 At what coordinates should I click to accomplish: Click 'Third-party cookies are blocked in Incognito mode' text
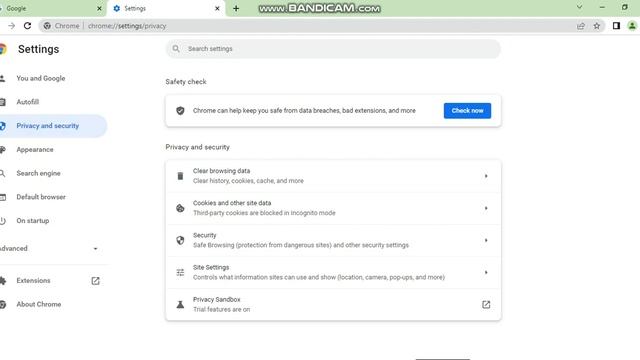[x=264, y=213]
